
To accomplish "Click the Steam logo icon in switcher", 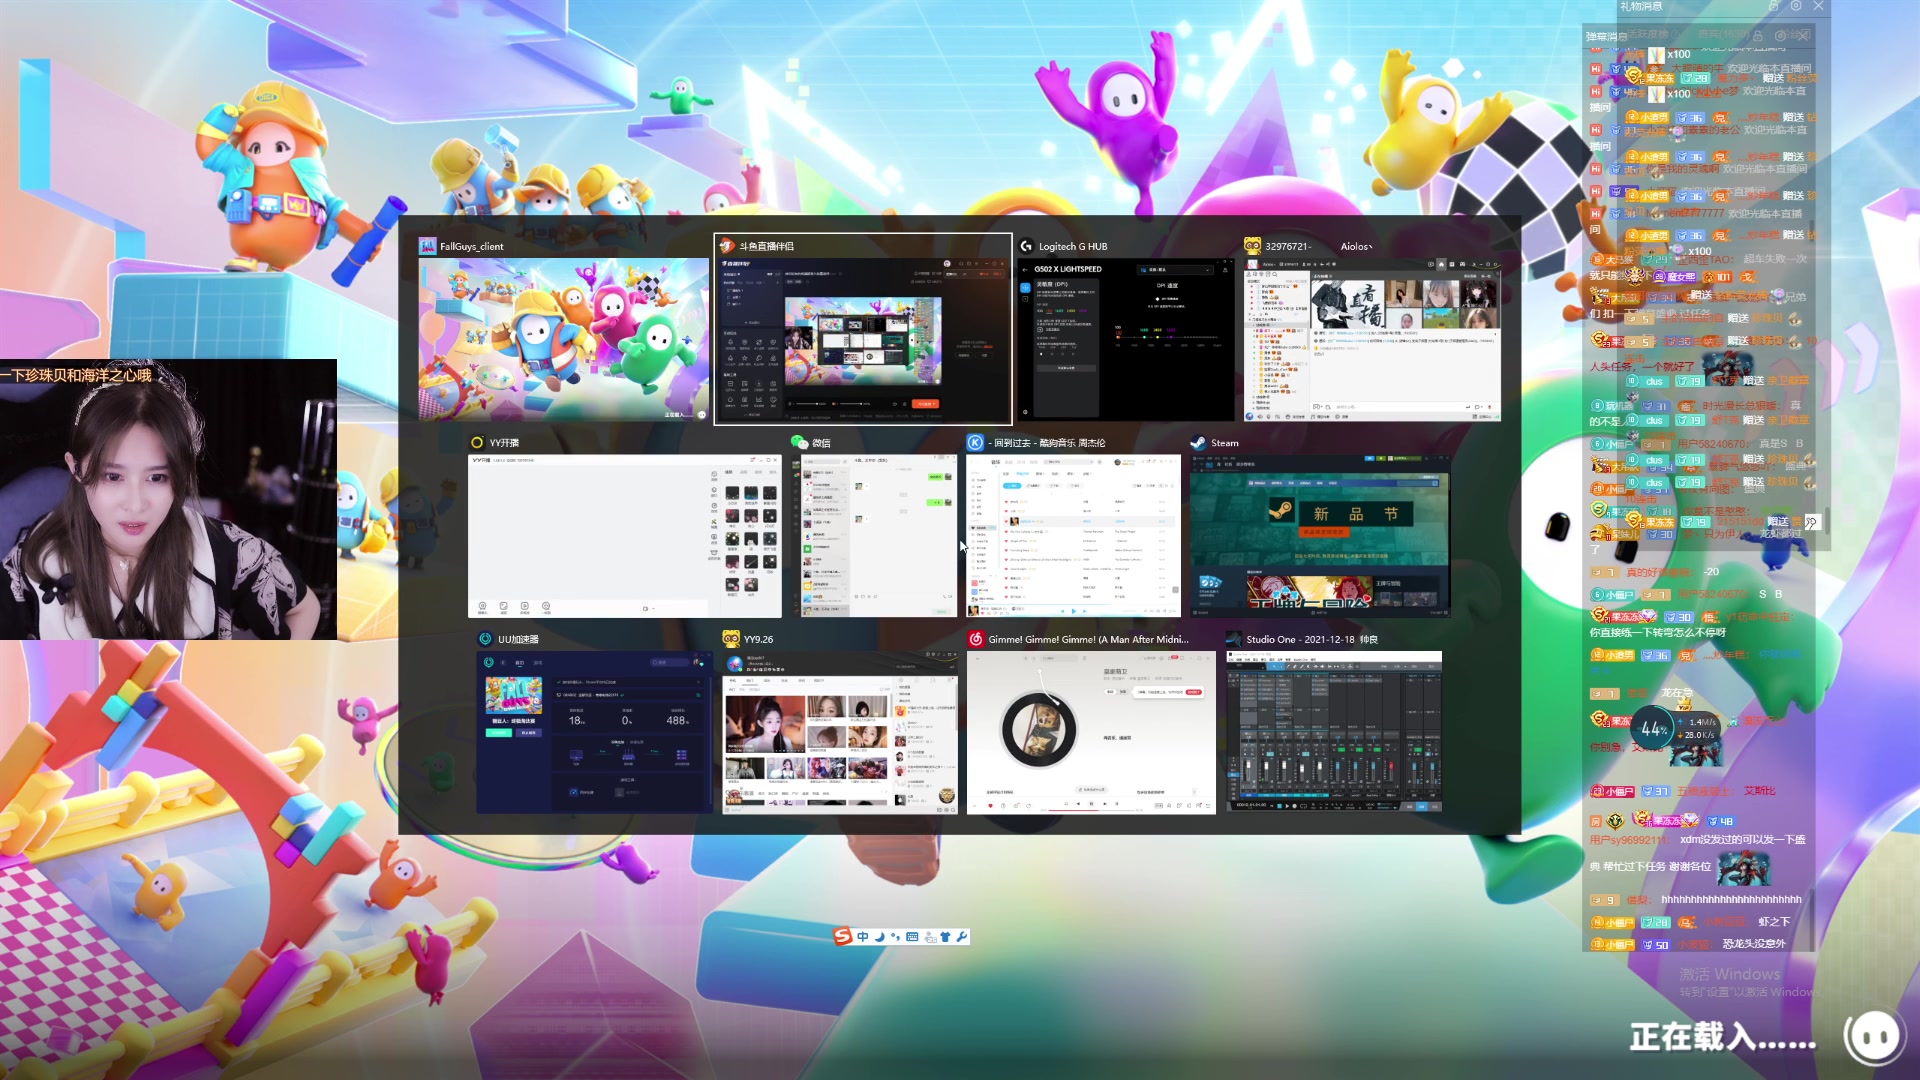I will (1198, 442).
